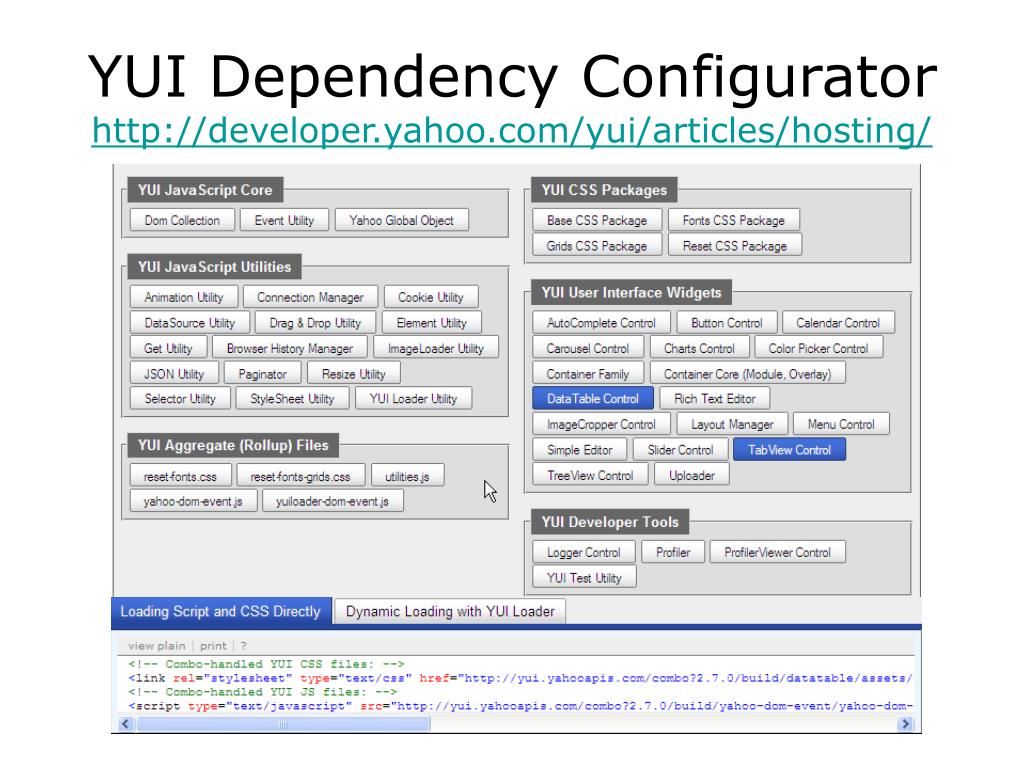Select Drag & Drop Utility
This screenshot has width=1024, height=768.
(x=315, y=323)
